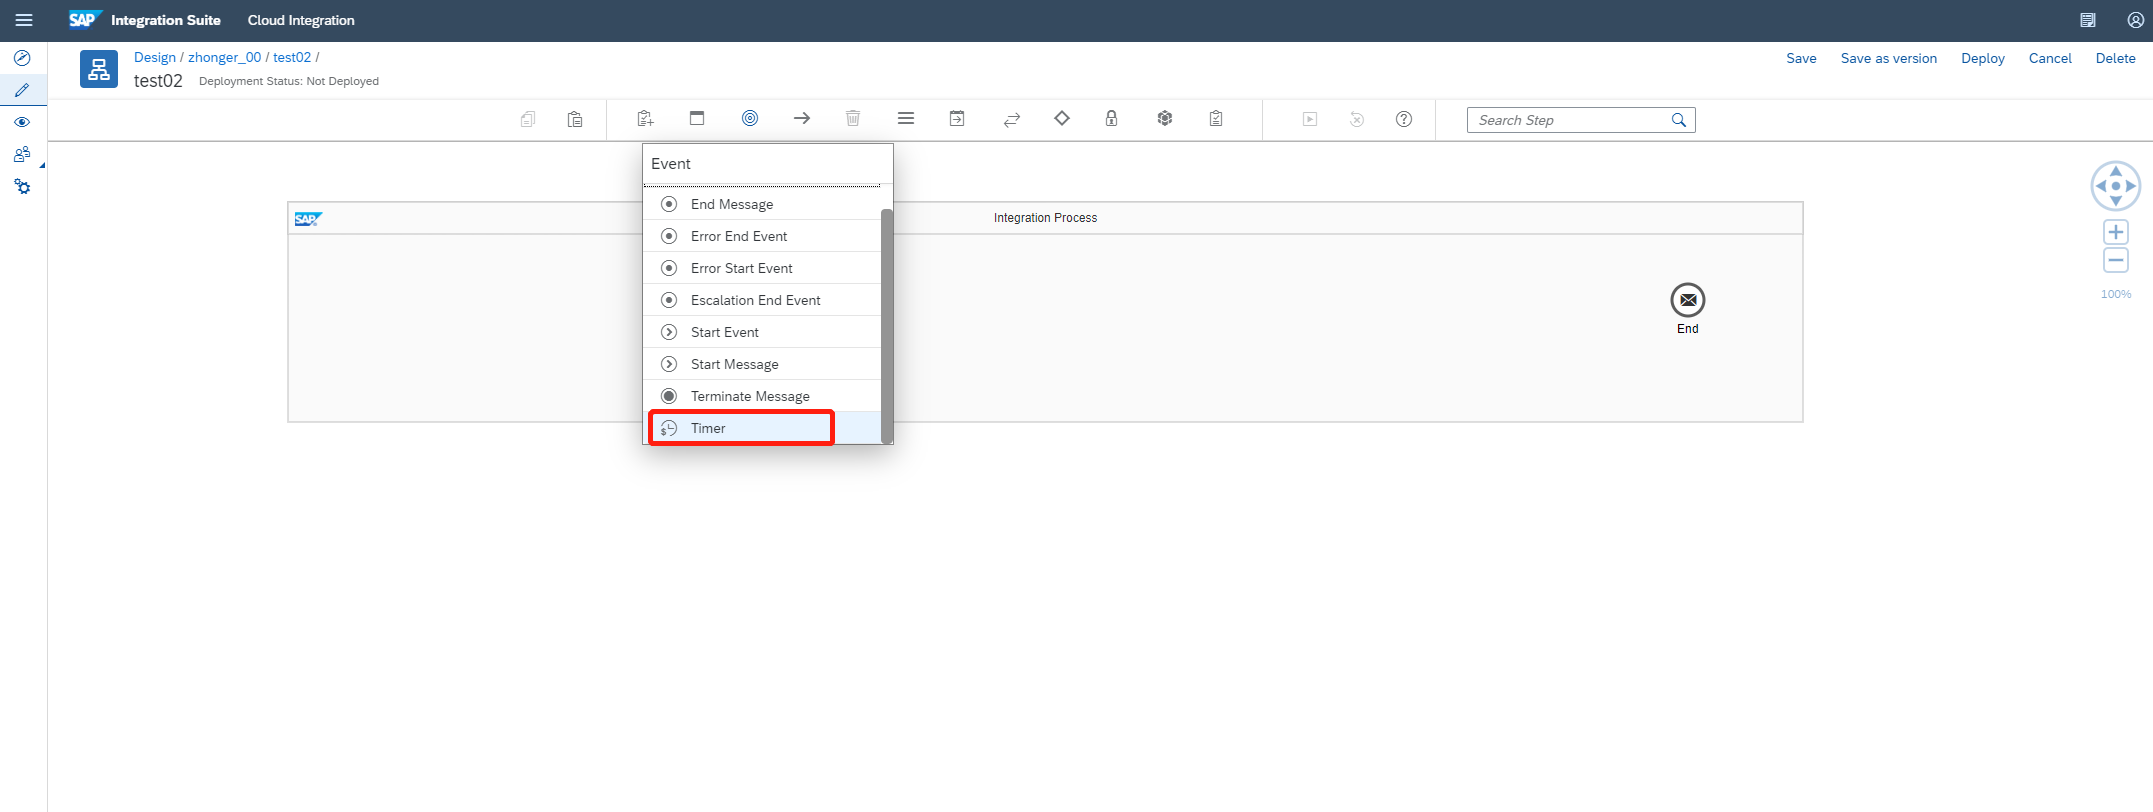Click the clear simulation icon
The width and height of the screenshot is (2153, 812).
(x=1357, y=119)
